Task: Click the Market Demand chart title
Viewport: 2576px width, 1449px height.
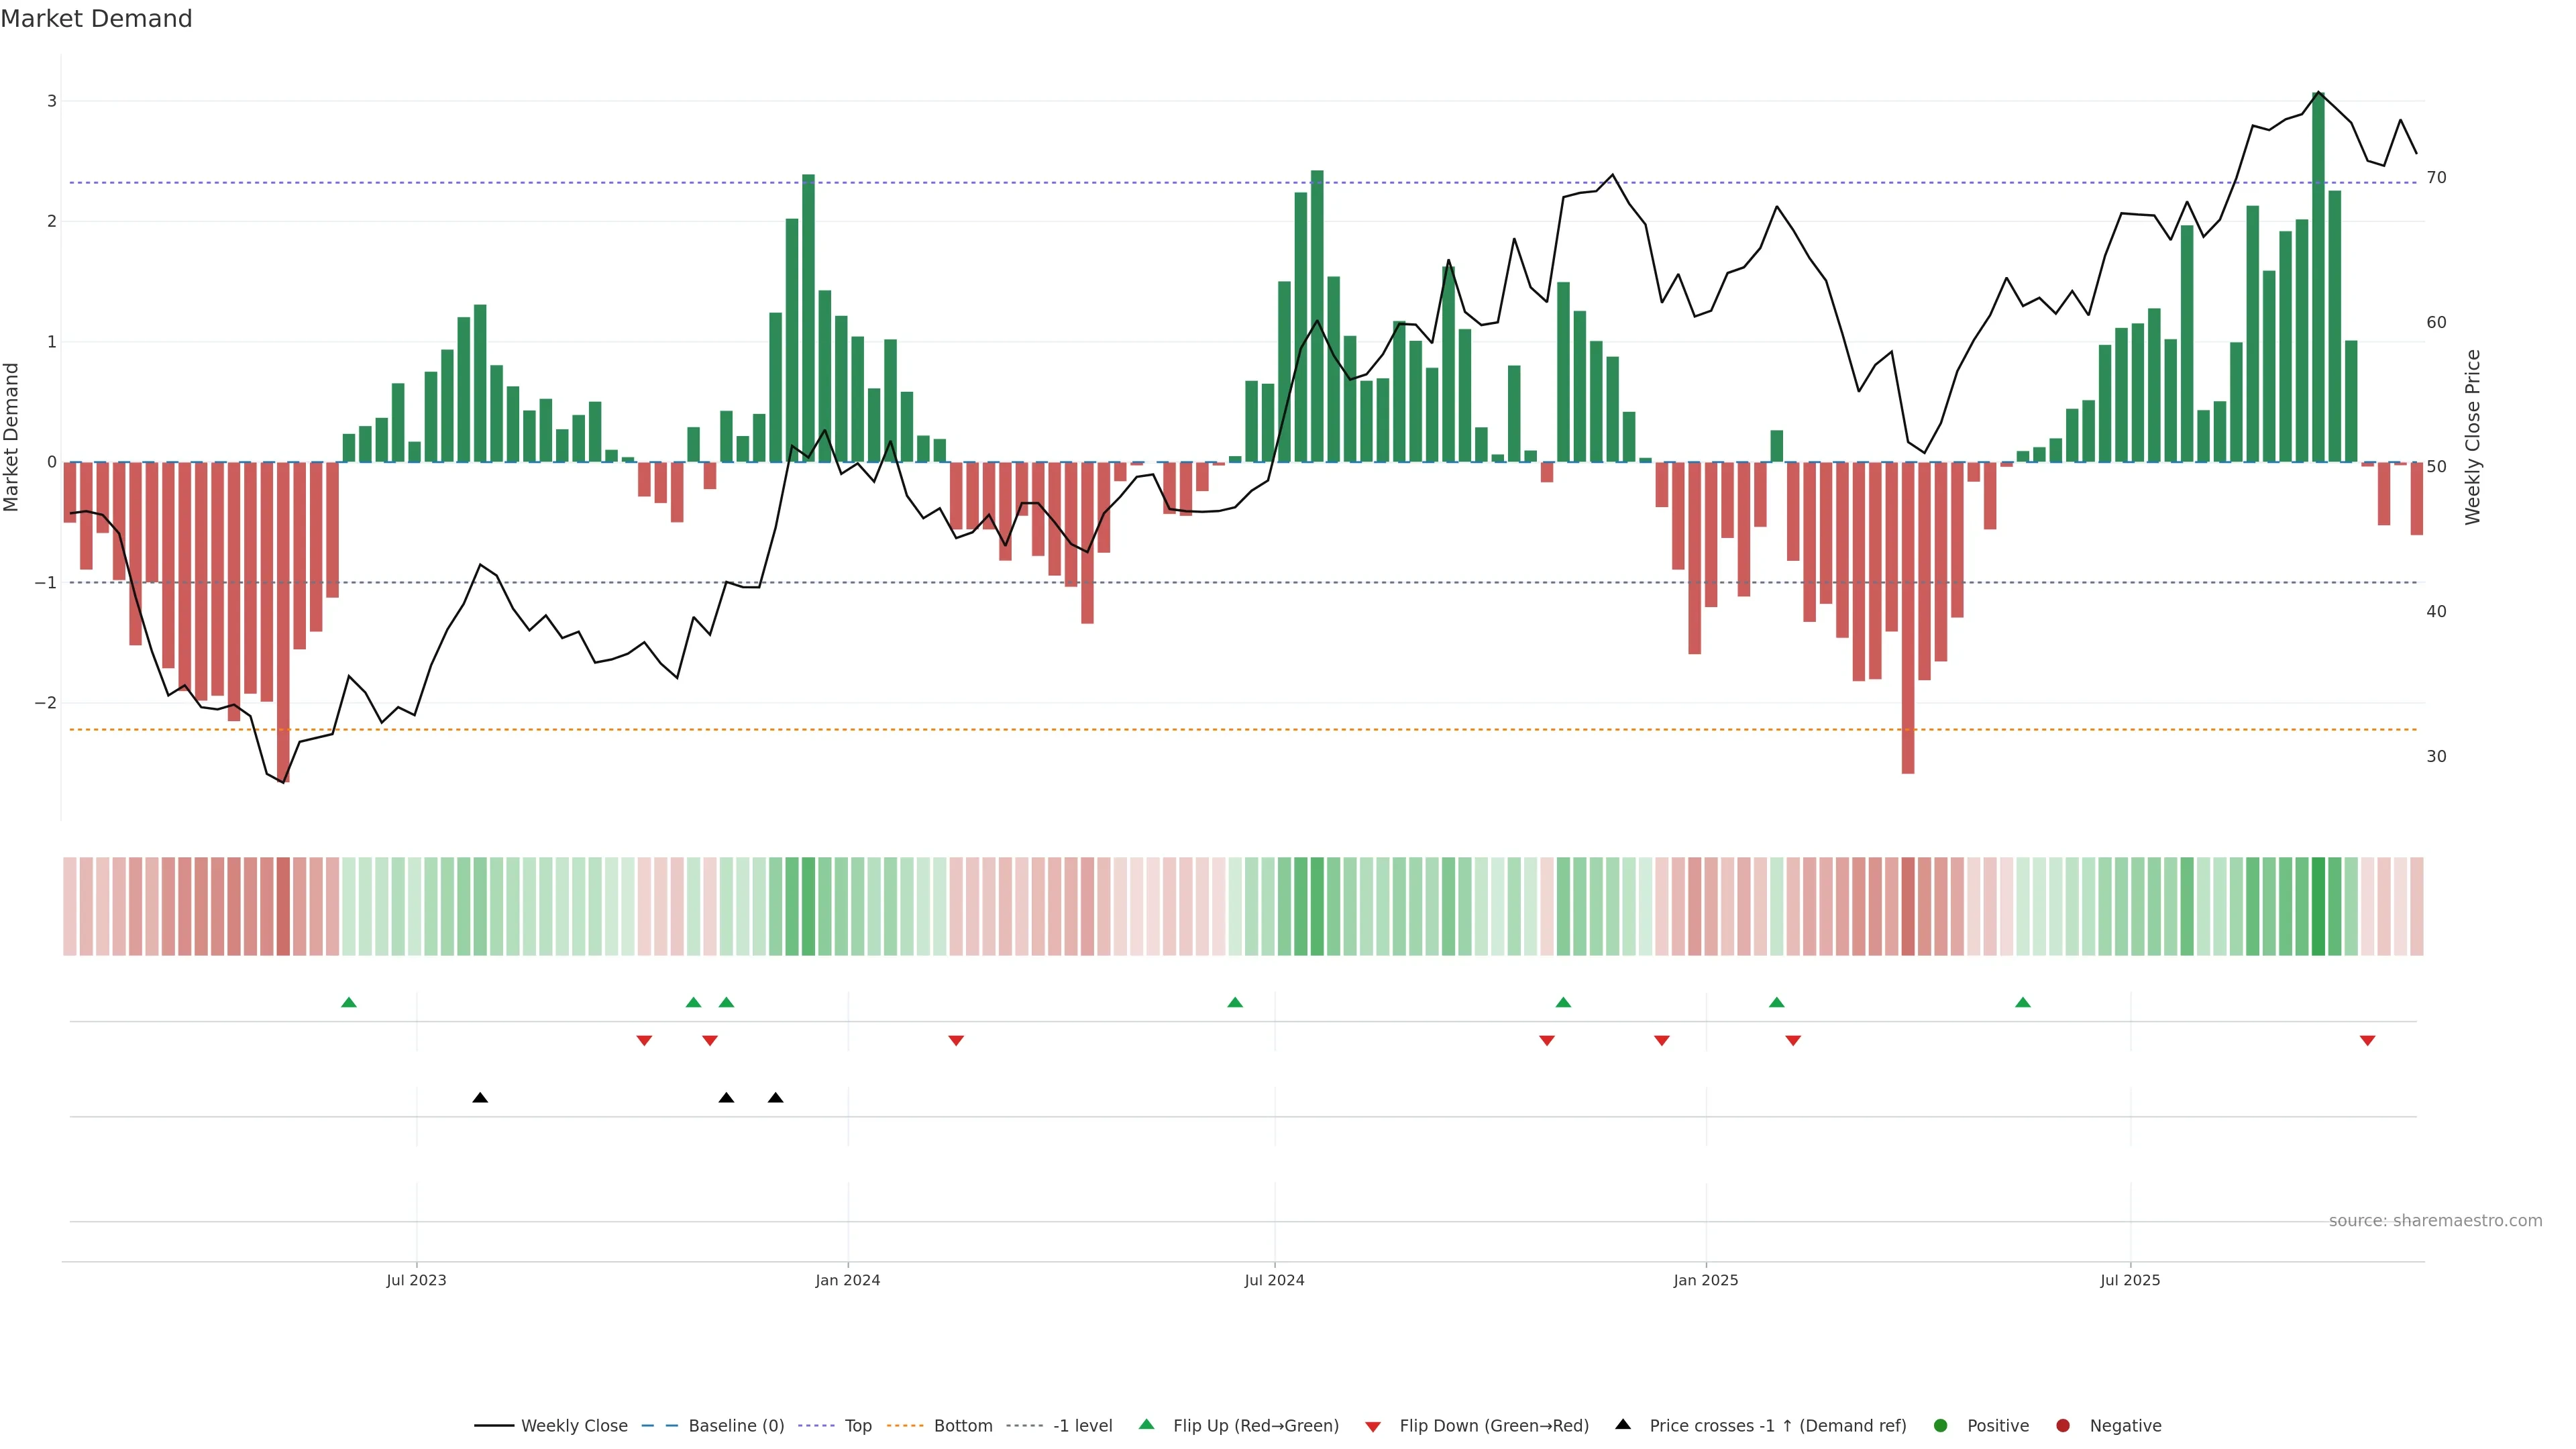Action: coord(96,19)
